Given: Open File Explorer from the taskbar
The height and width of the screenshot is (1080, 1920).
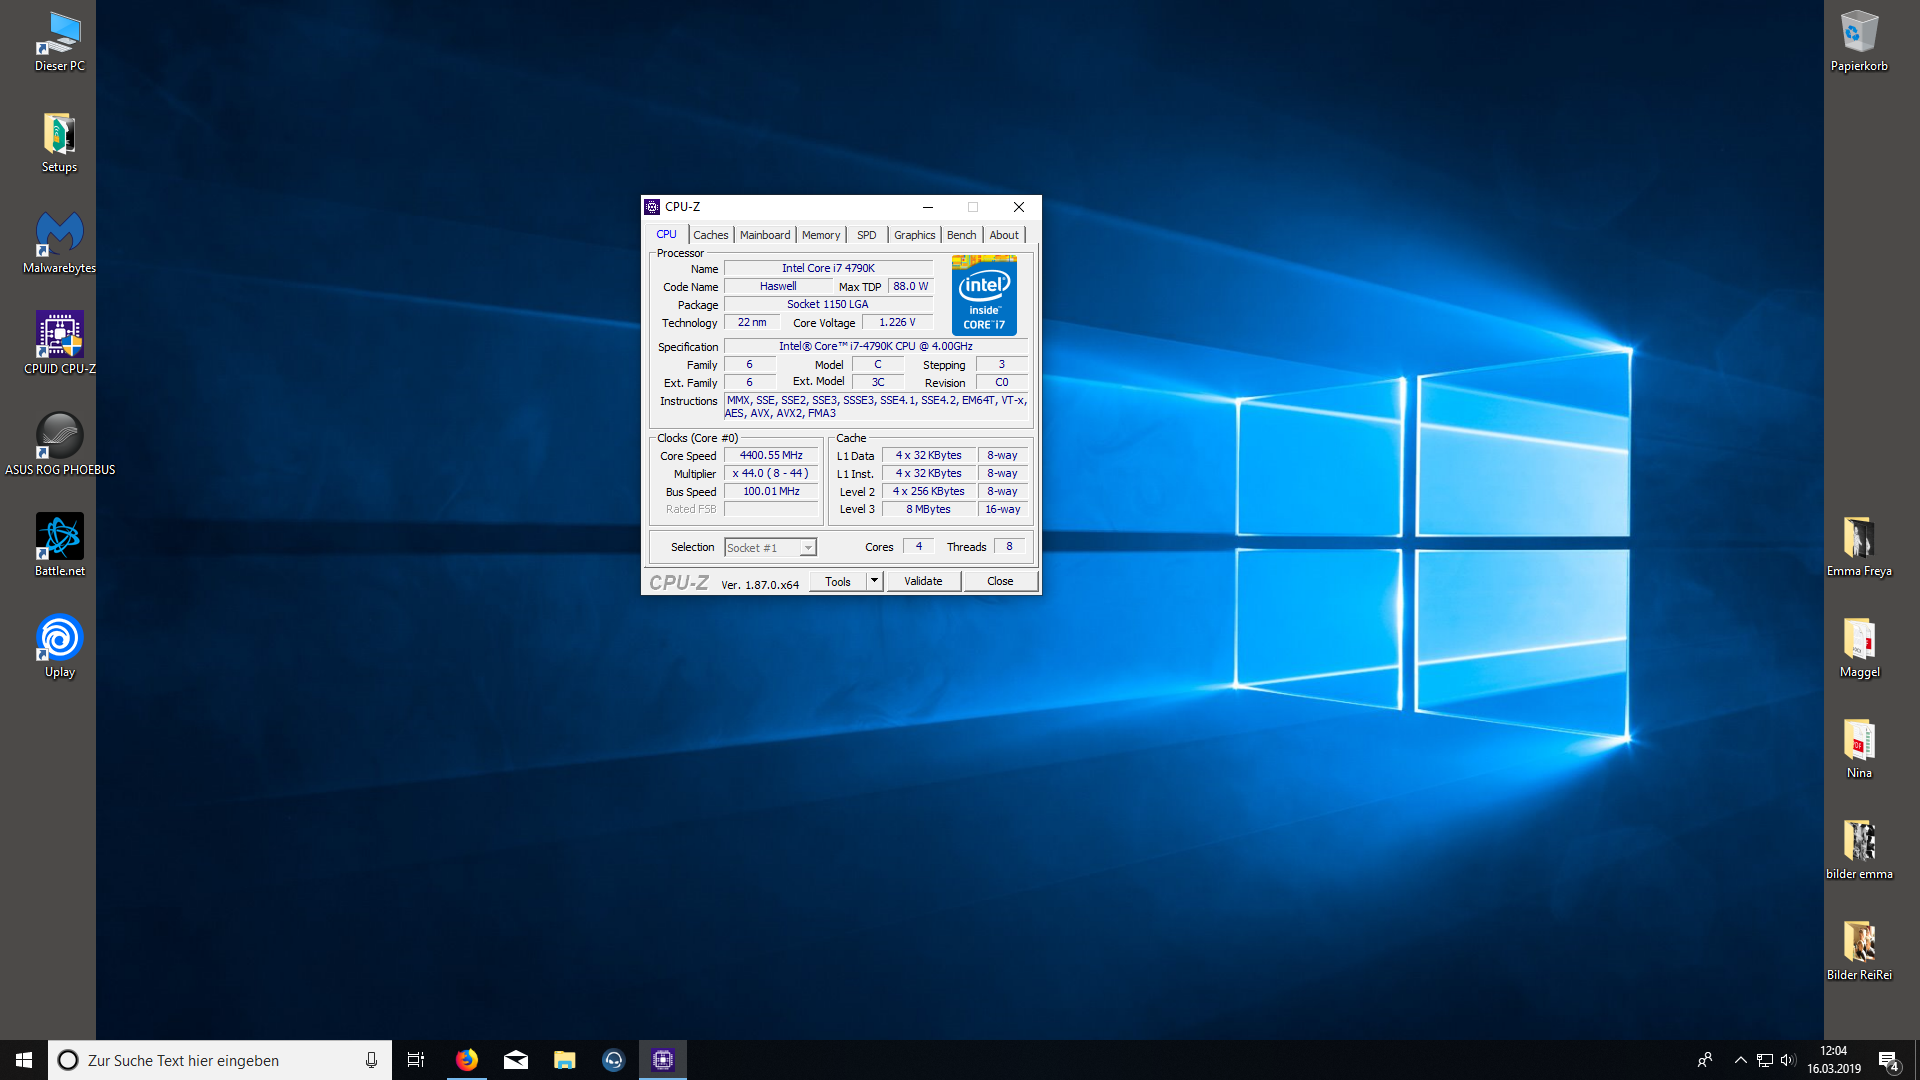Looking at the screenshot, I should [x=565, y=1060].
